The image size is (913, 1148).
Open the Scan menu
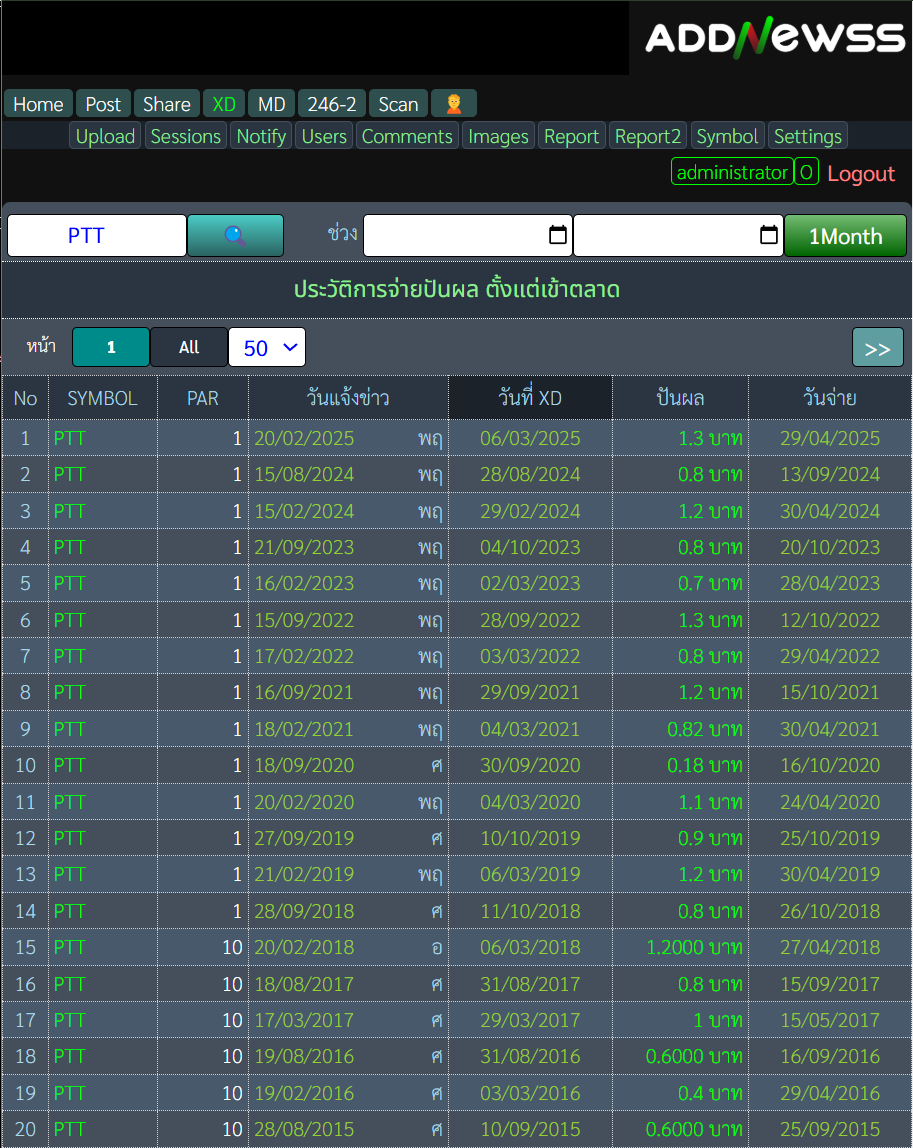point(398,104)
